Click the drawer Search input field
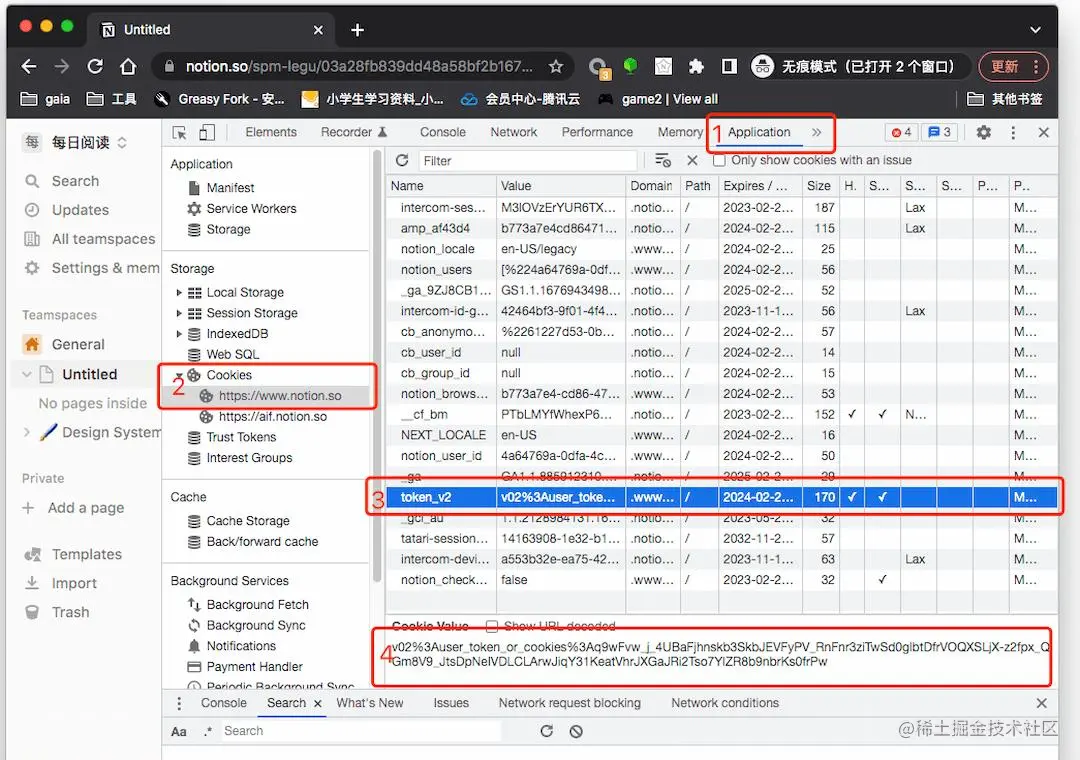Screen dimensions: 1080x760 [360, 731]
